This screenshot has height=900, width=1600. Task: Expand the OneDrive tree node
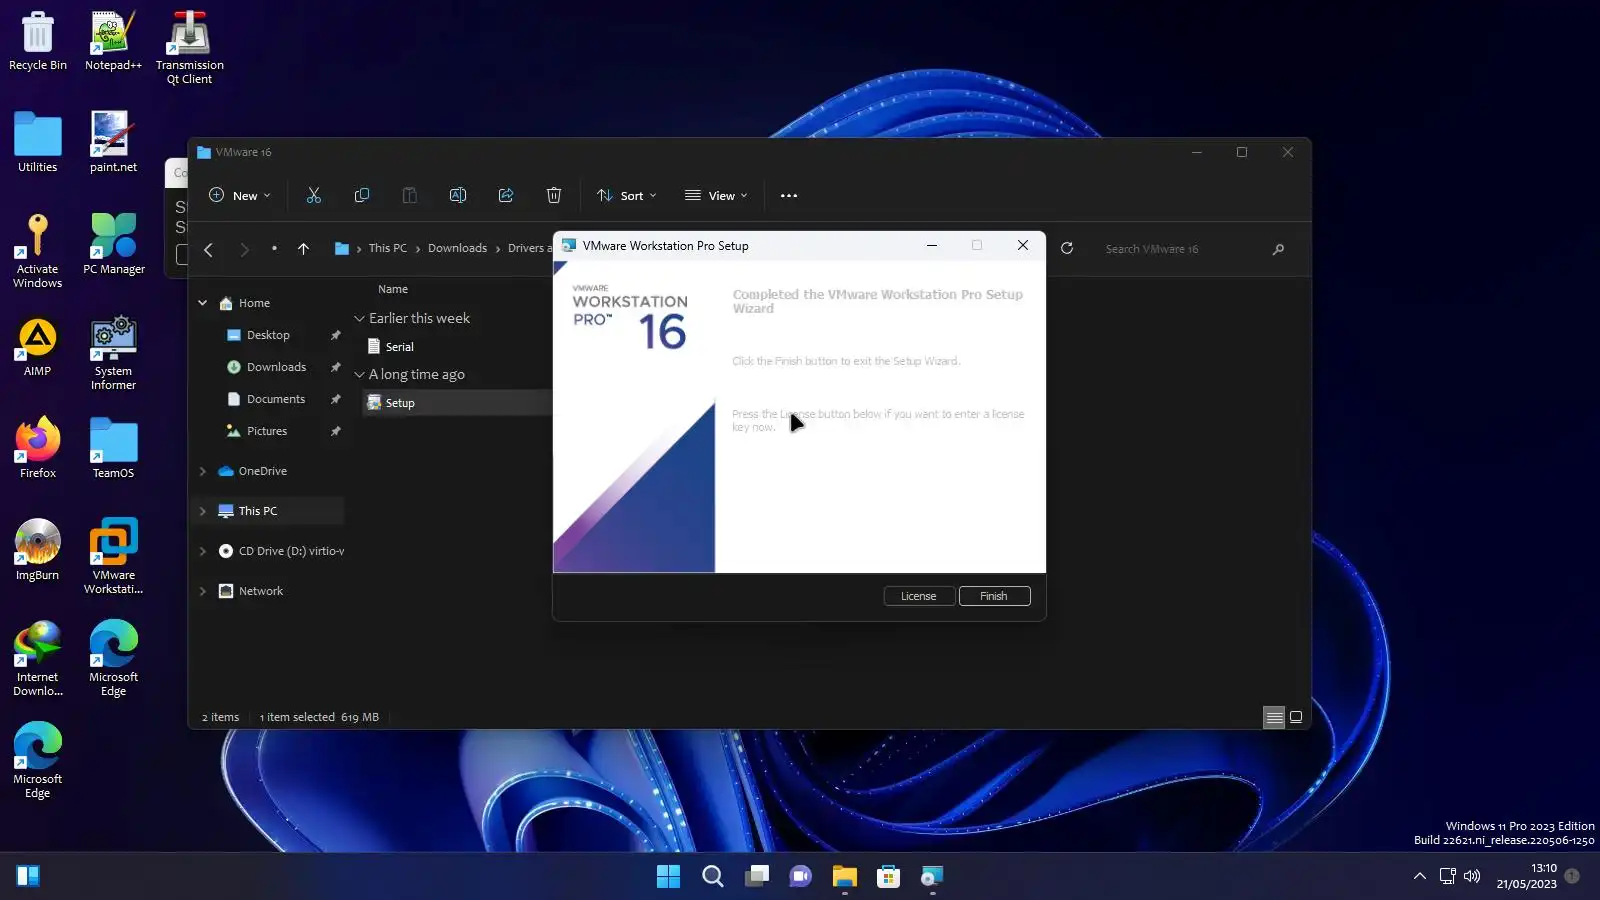tap(203, 471)
